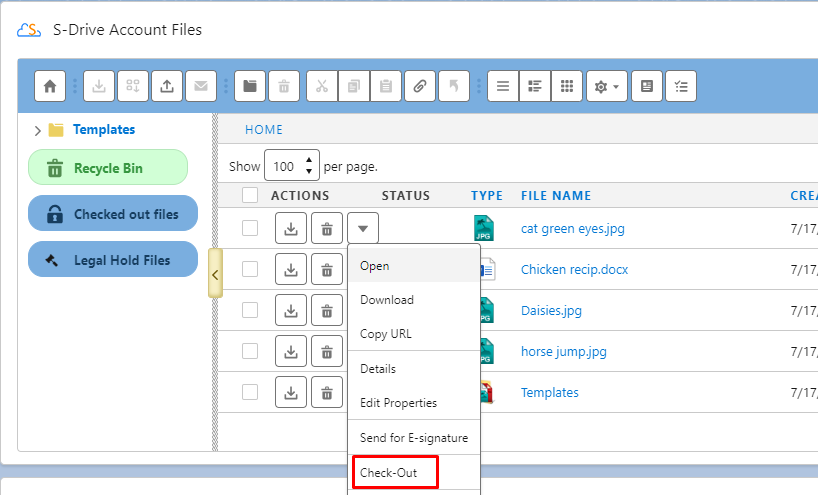818x495 pixels.
Task: Click the checklist icon at toolbar end
Action: coord(680,86)
